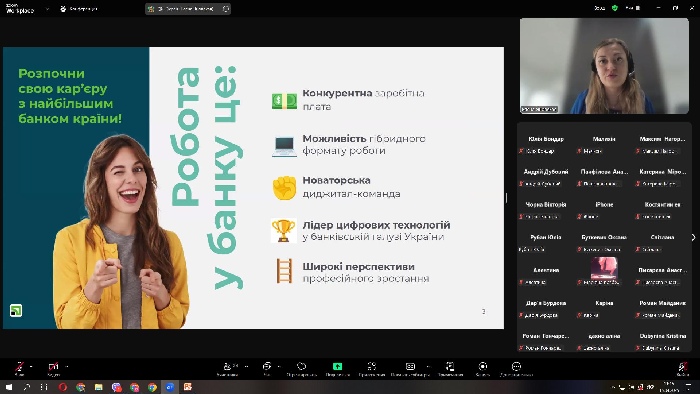Select the shared-screen meeting tab
The width and height of the screenshot is (700, 394).
coord(188,8)
